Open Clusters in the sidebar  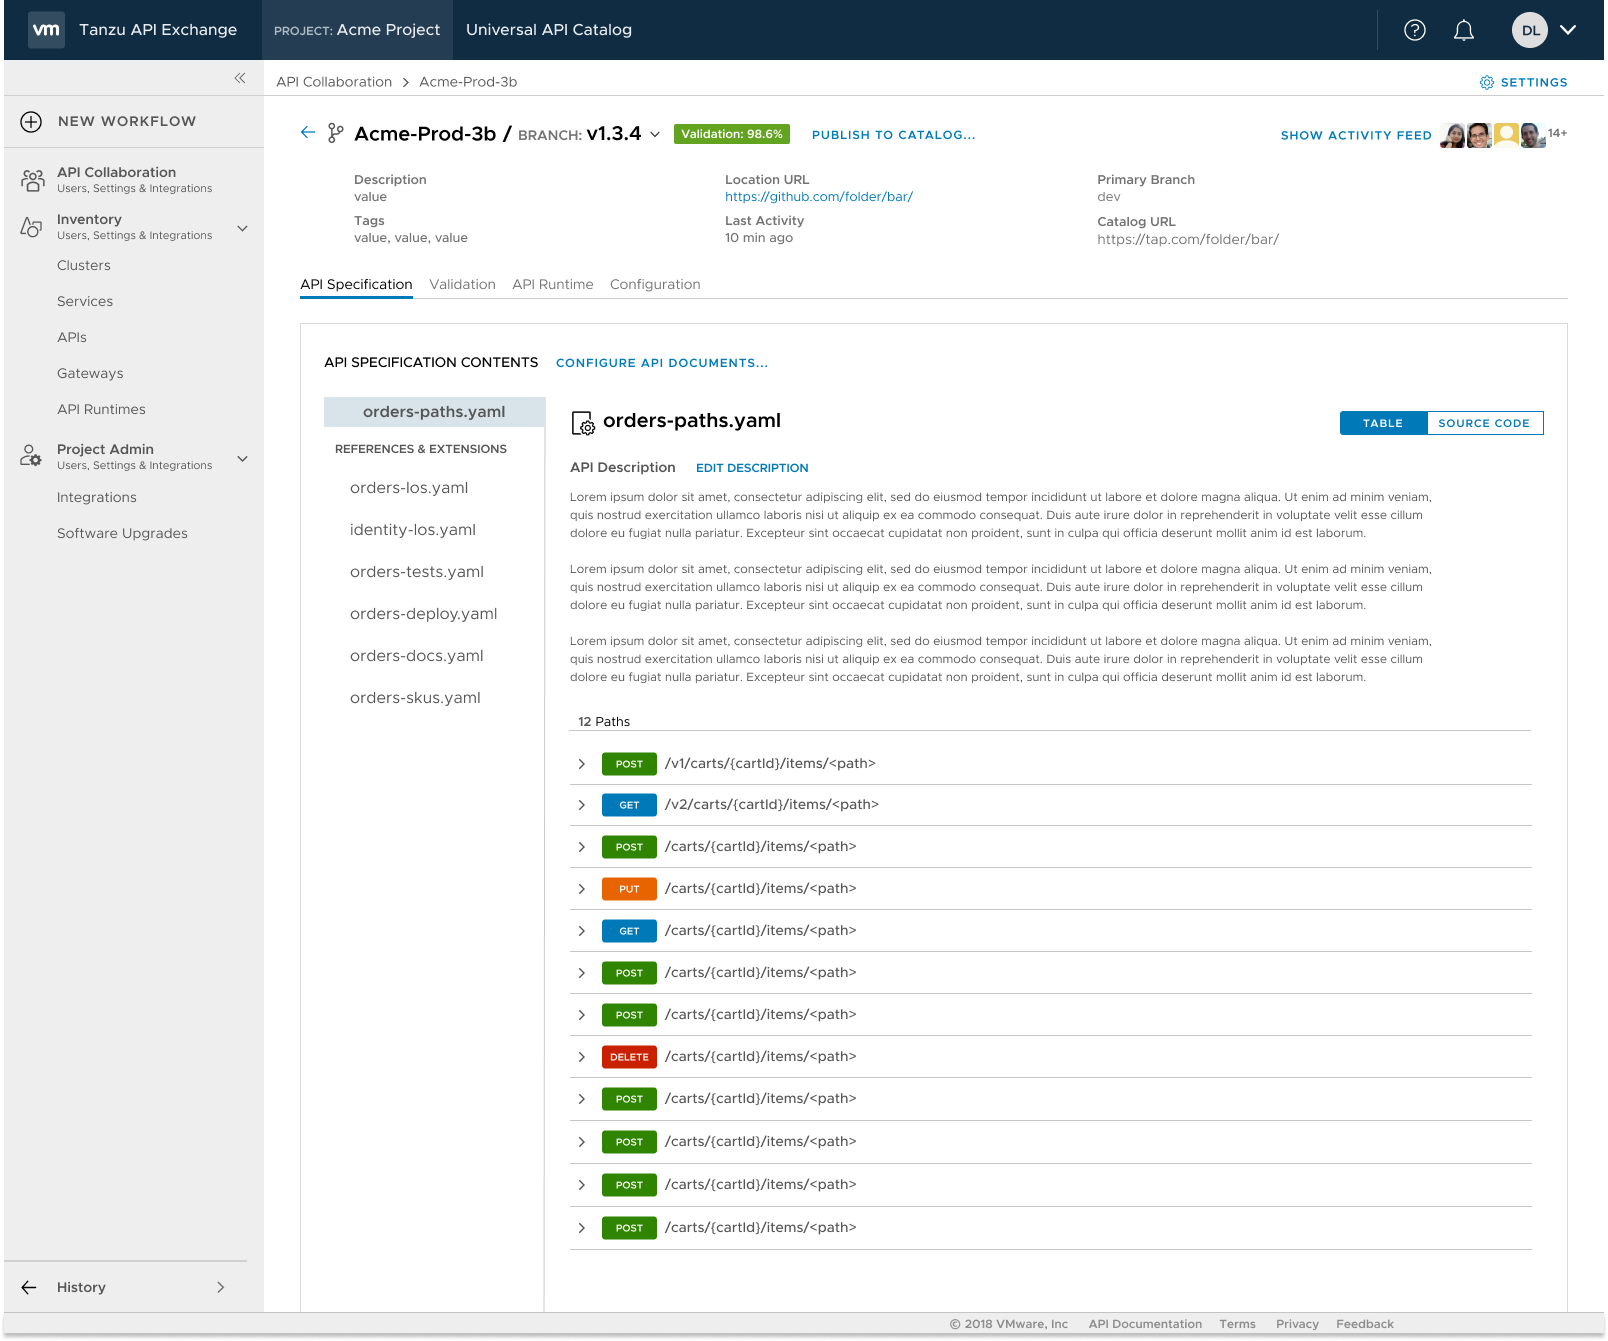point(84,266)
